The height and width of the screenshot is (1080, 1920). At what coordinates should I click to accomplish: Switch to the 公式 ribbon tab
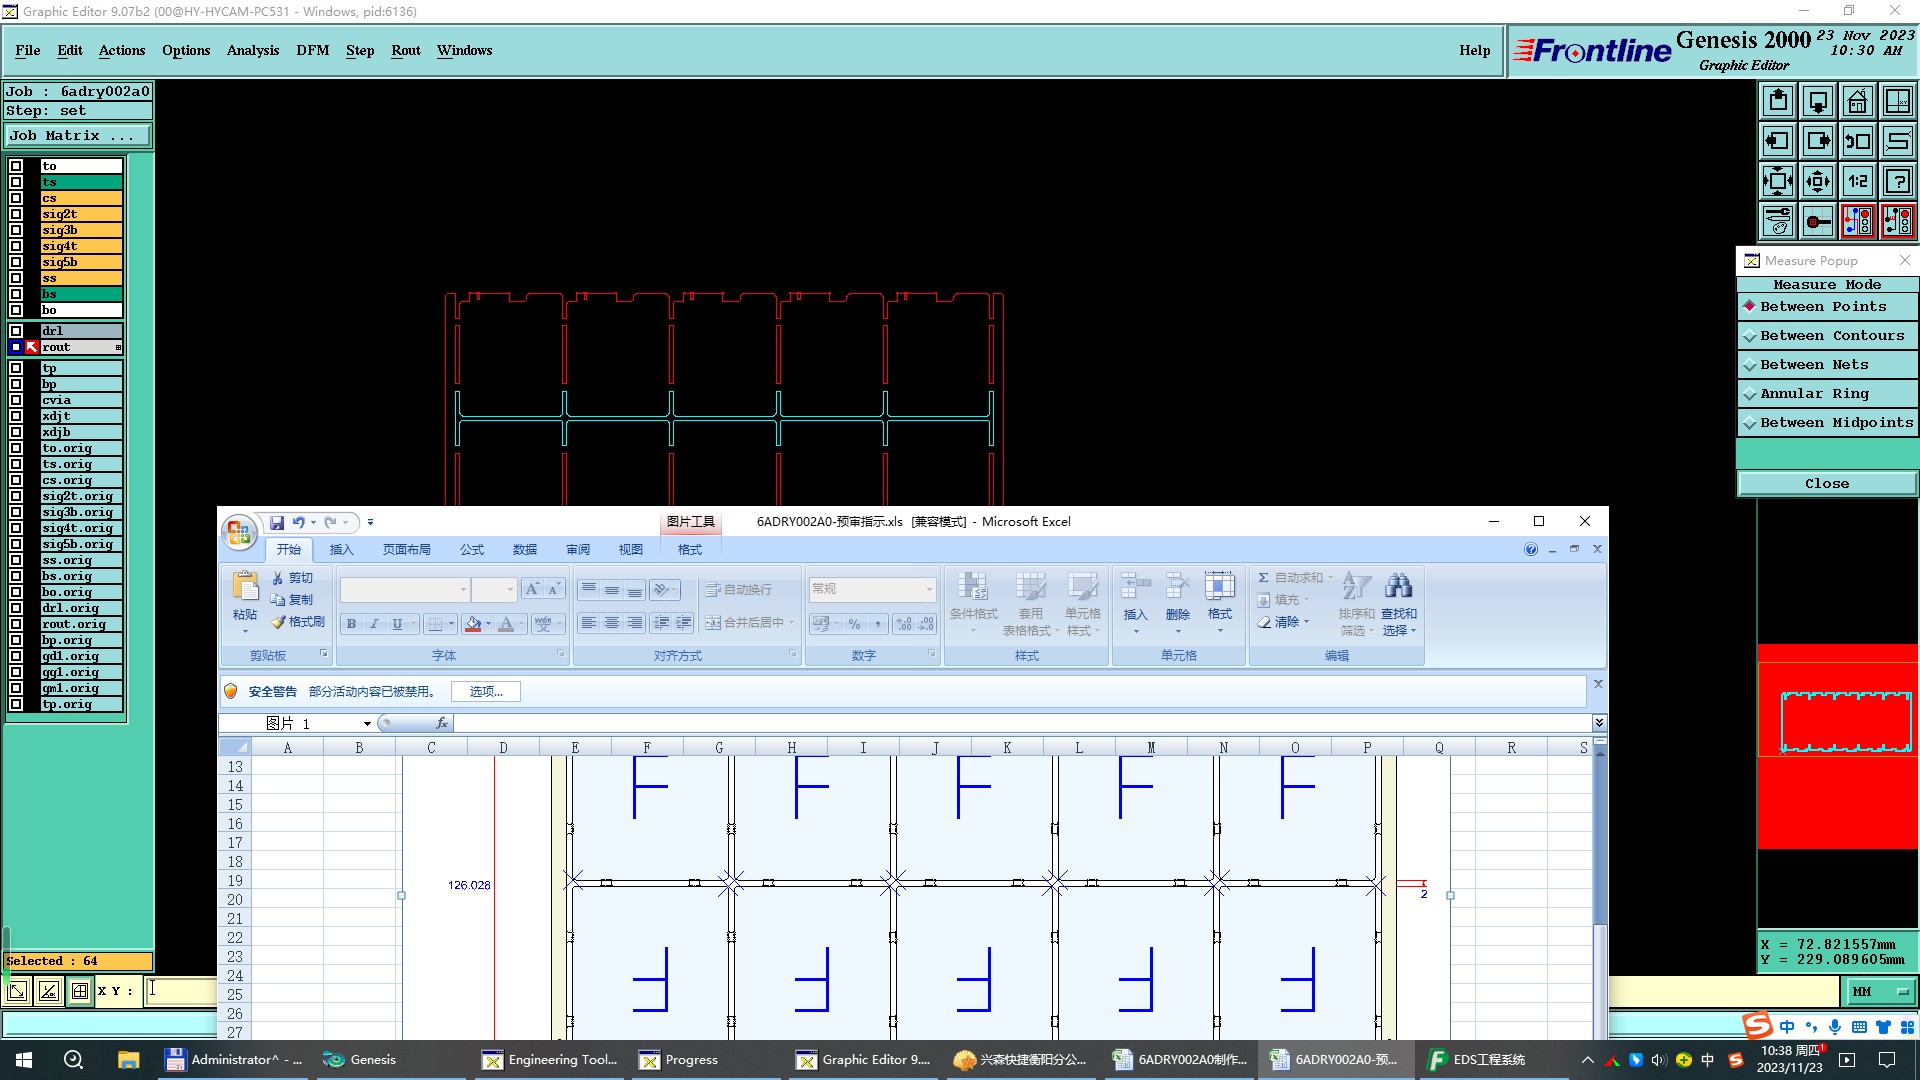click(471, 550)
